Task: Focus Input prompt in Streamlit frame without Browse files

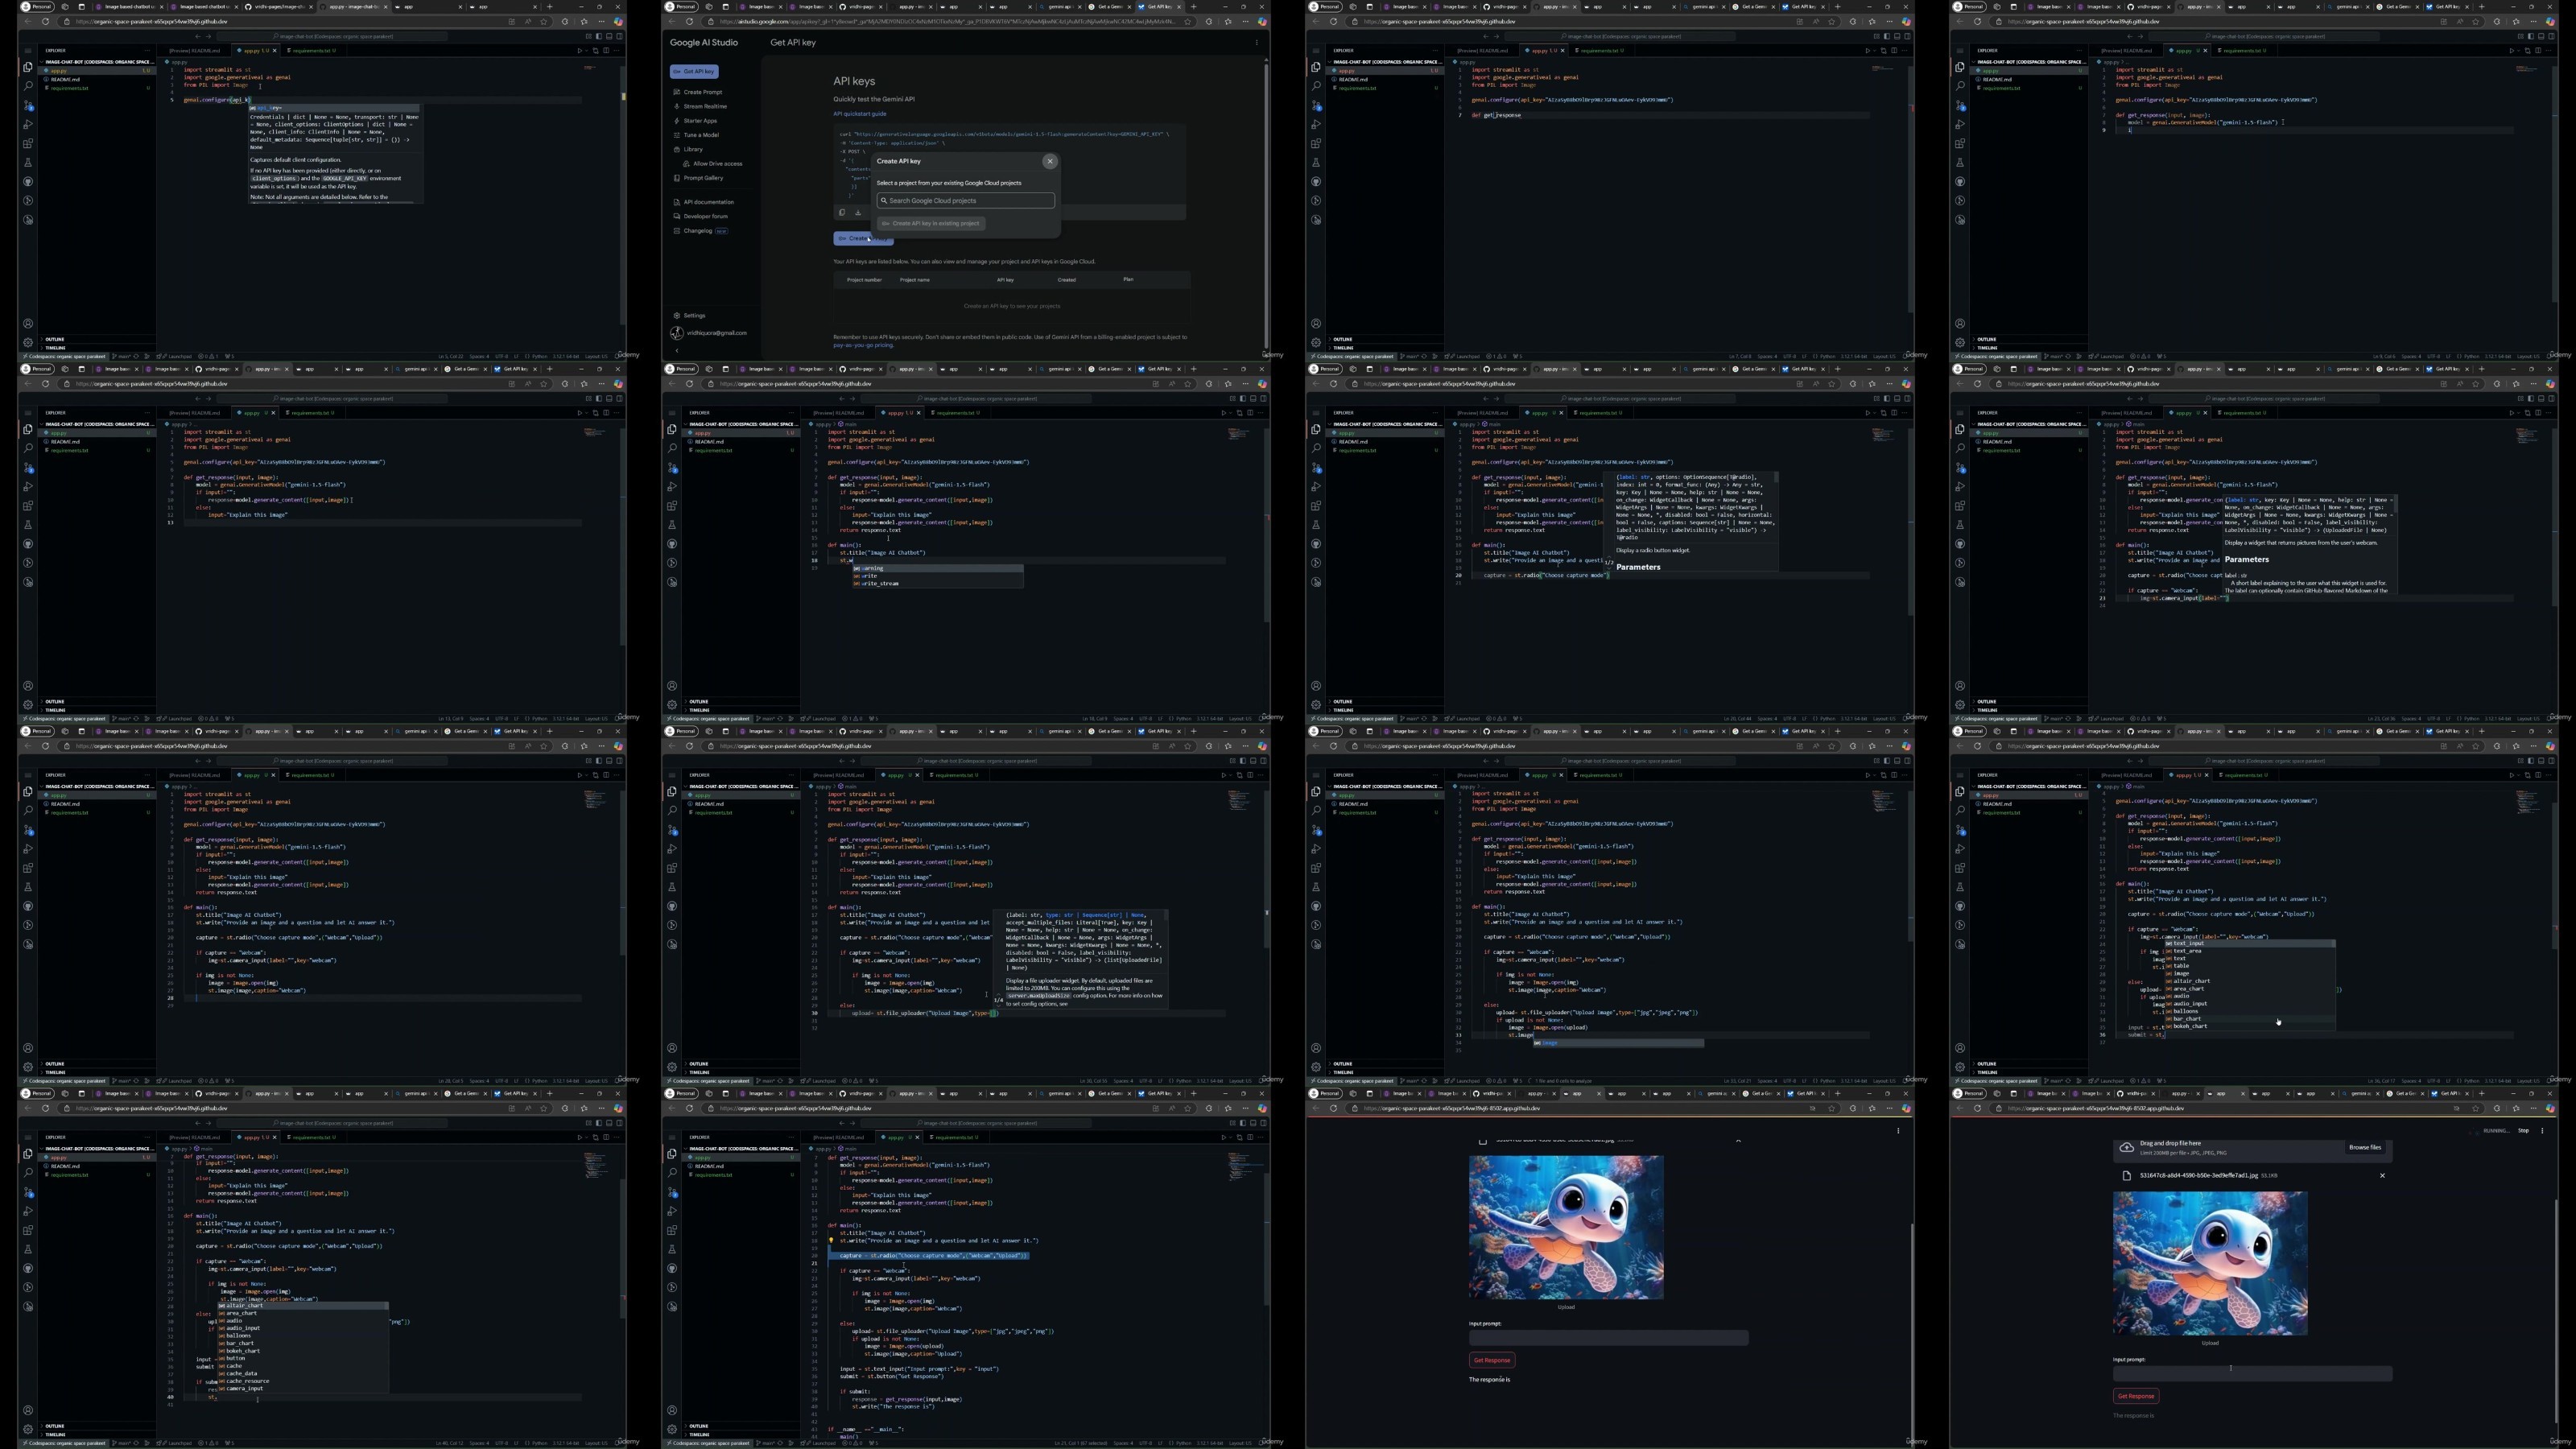Action: [x=1608, y=1338]
